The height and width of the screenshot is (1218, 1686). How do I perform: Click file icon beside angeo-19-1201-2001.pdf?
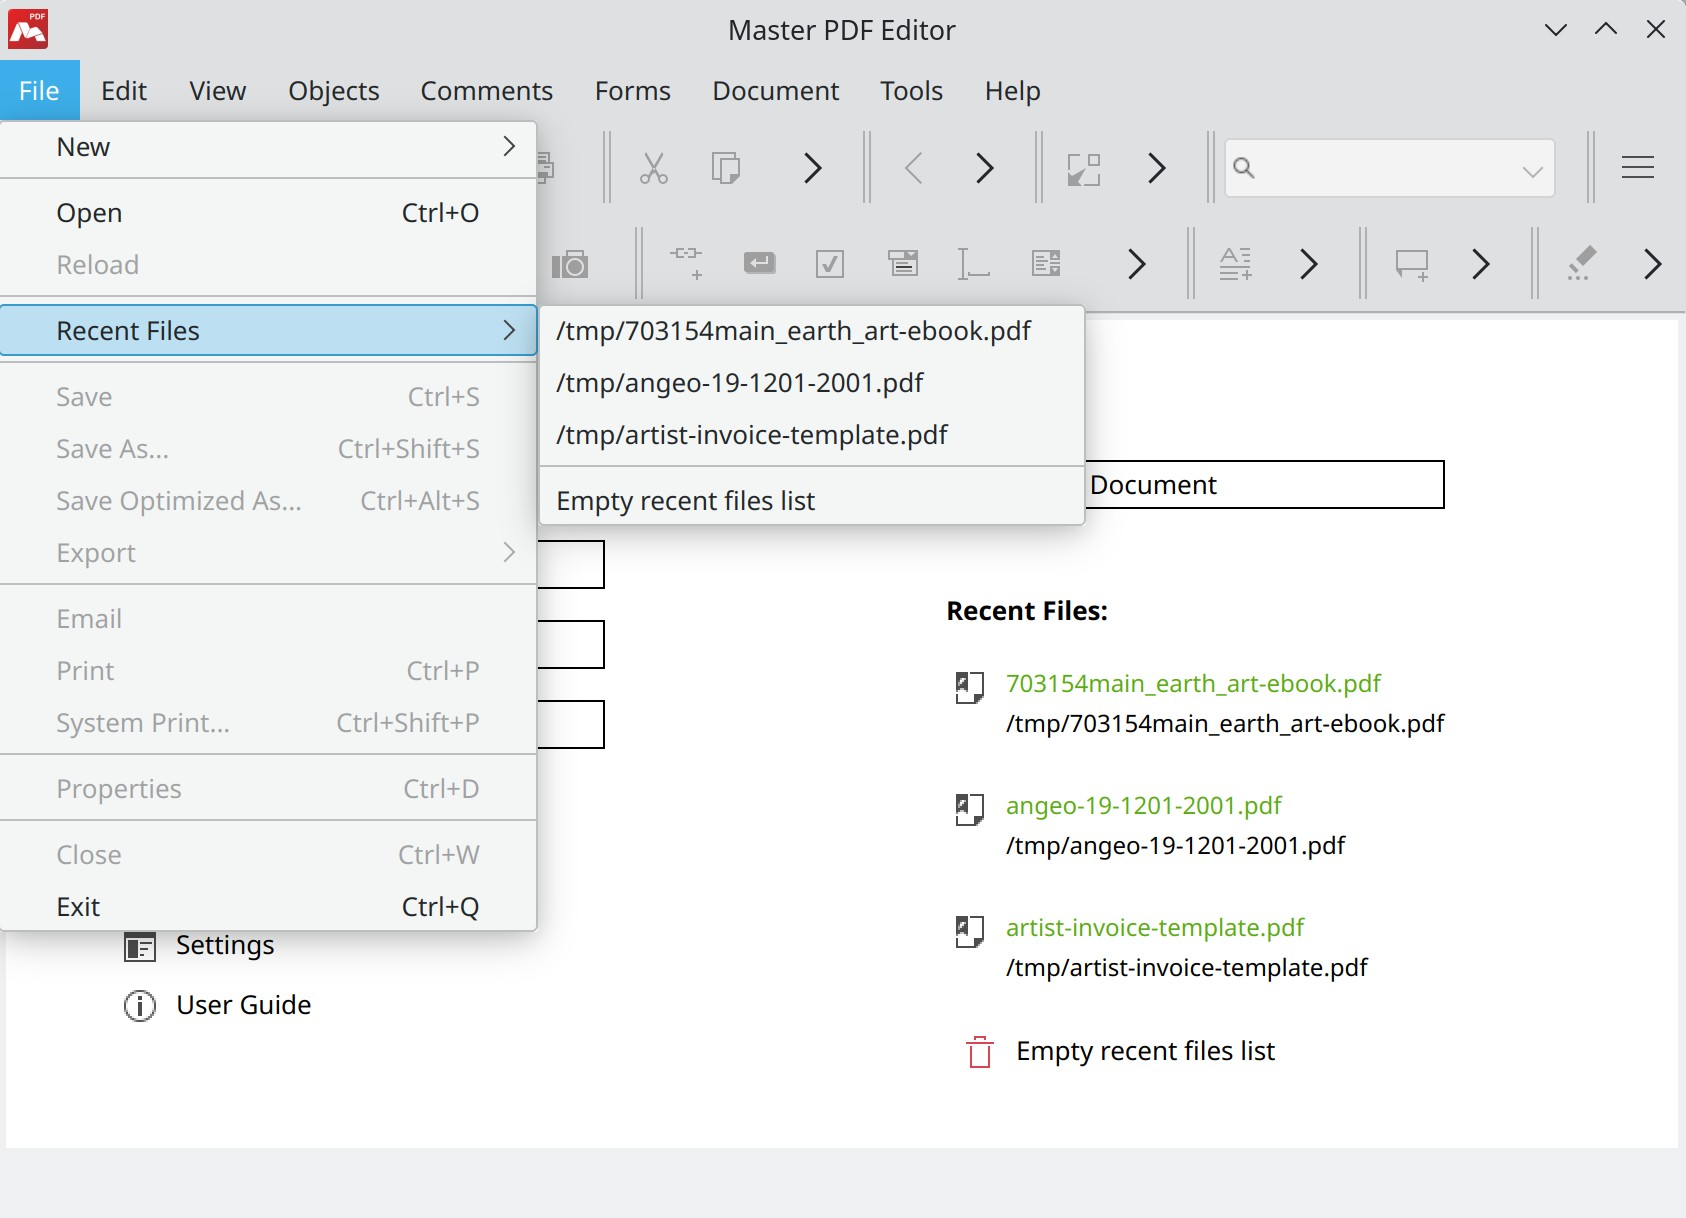coord(970,809)
